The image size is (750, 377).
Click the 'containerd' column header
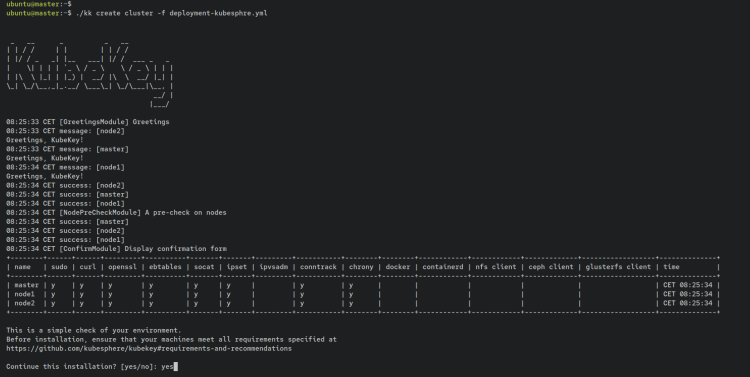[442, 267]
